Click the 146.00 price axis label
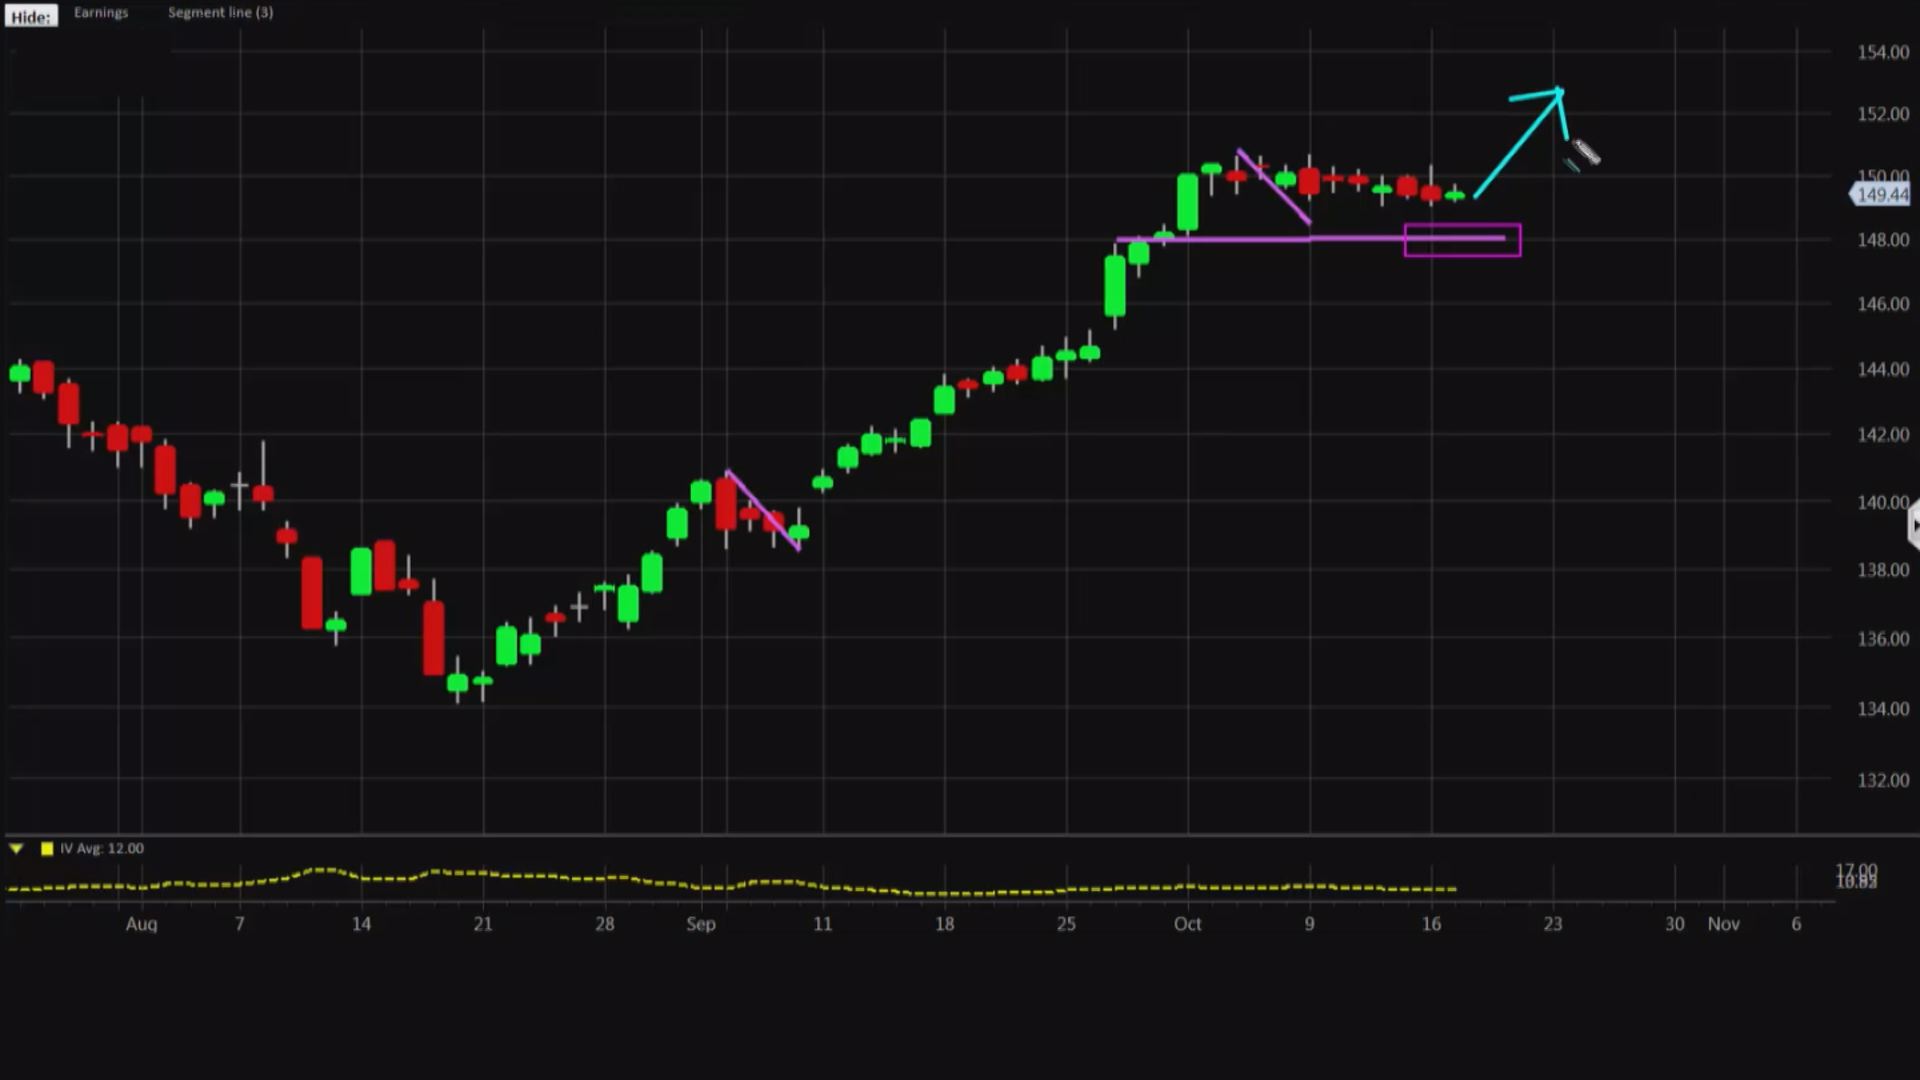The width and height of the screenshot is (1920, 1080). [x=1883, y=304]
